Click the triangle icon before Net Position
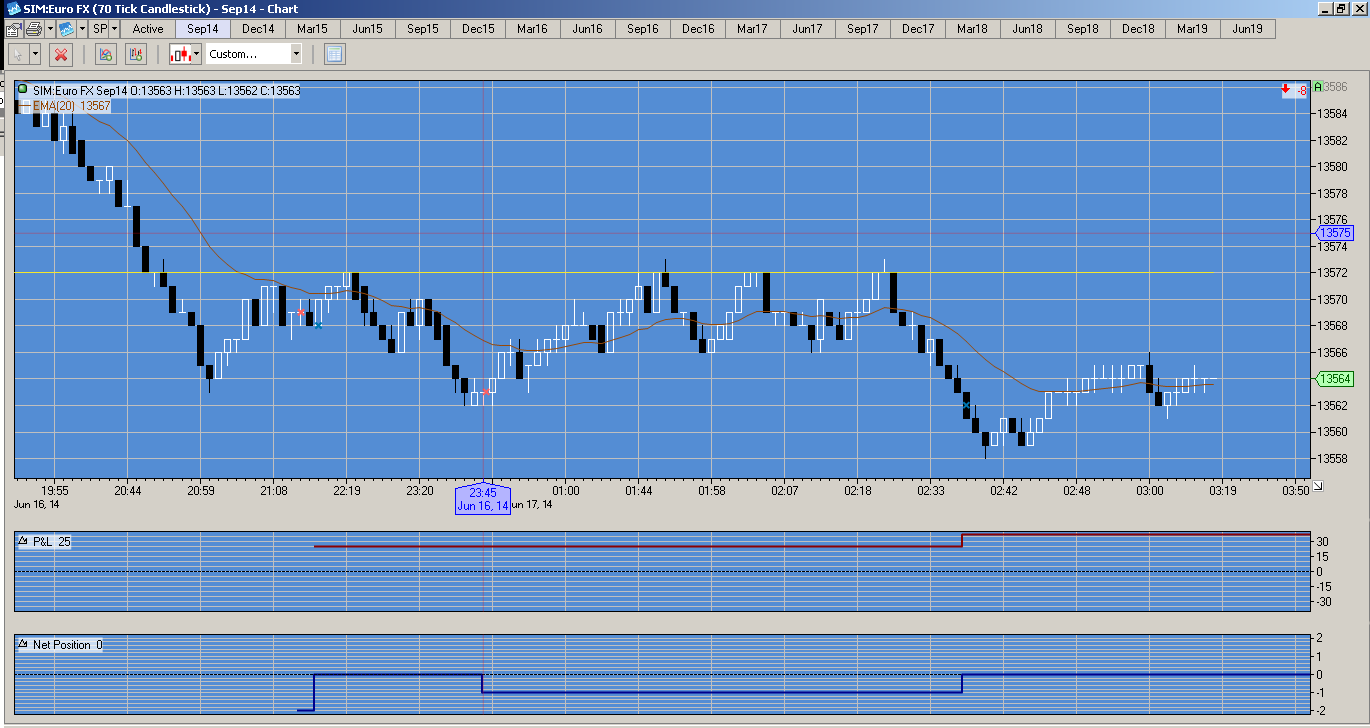This screenshot has width=1370, height=728. coord(24,645)
